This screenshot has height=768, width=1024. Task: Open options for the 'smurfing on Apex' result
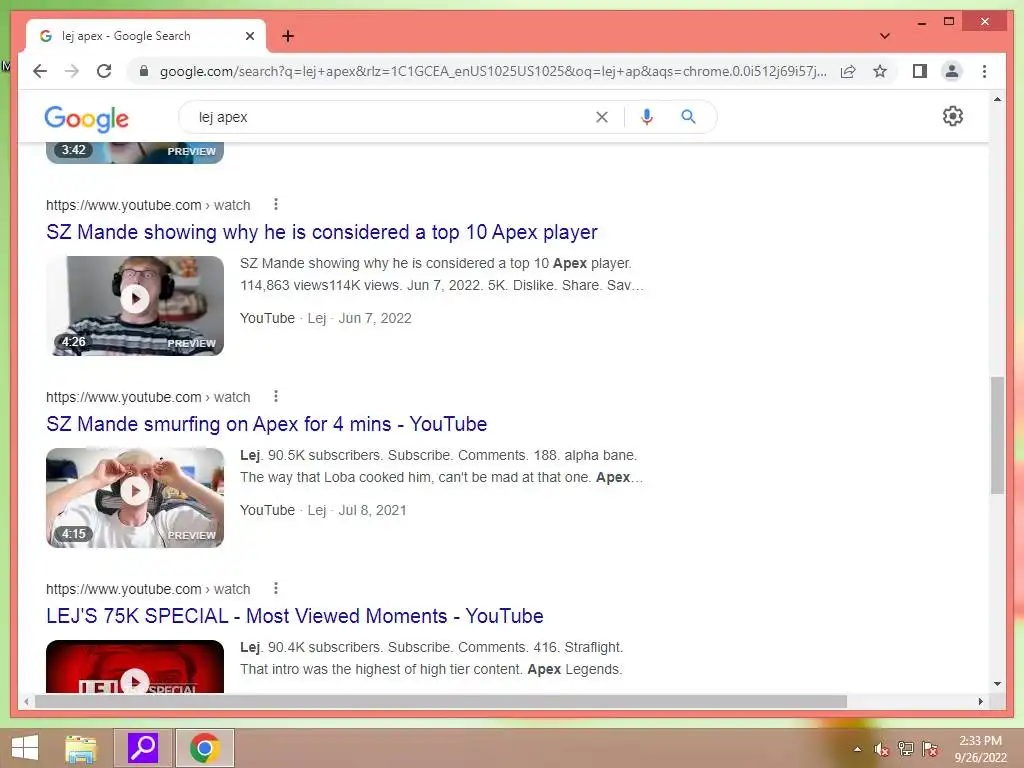[276, 396]
